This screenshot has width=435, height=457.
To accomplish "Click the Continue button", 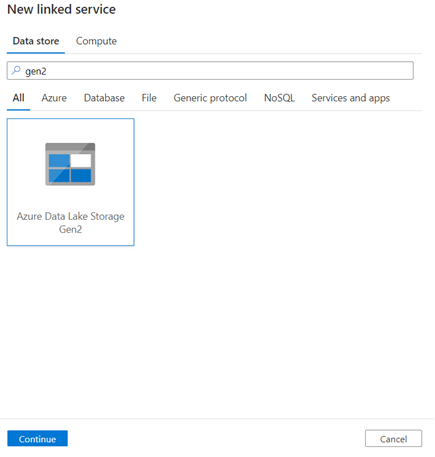I will coord(37,439).
